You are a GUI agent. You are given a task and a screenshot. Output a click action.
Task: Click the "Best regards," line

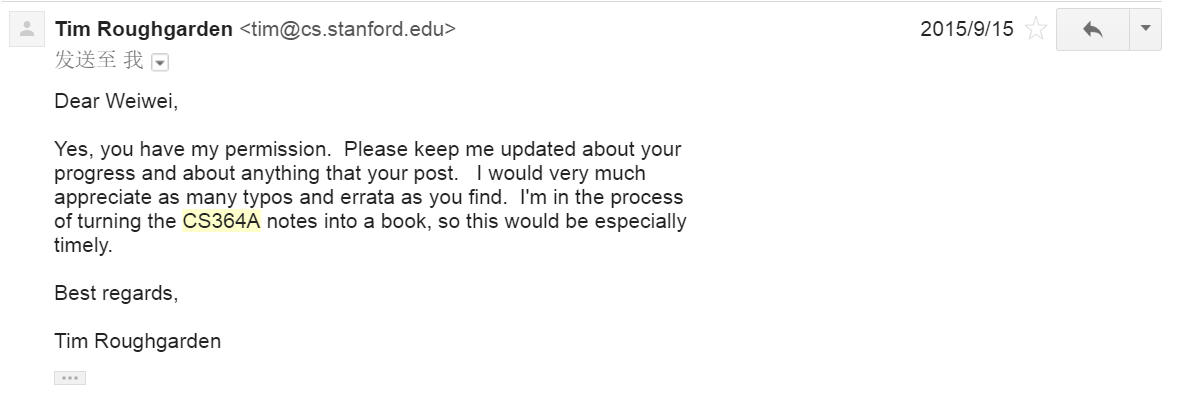tap(116, 293)
